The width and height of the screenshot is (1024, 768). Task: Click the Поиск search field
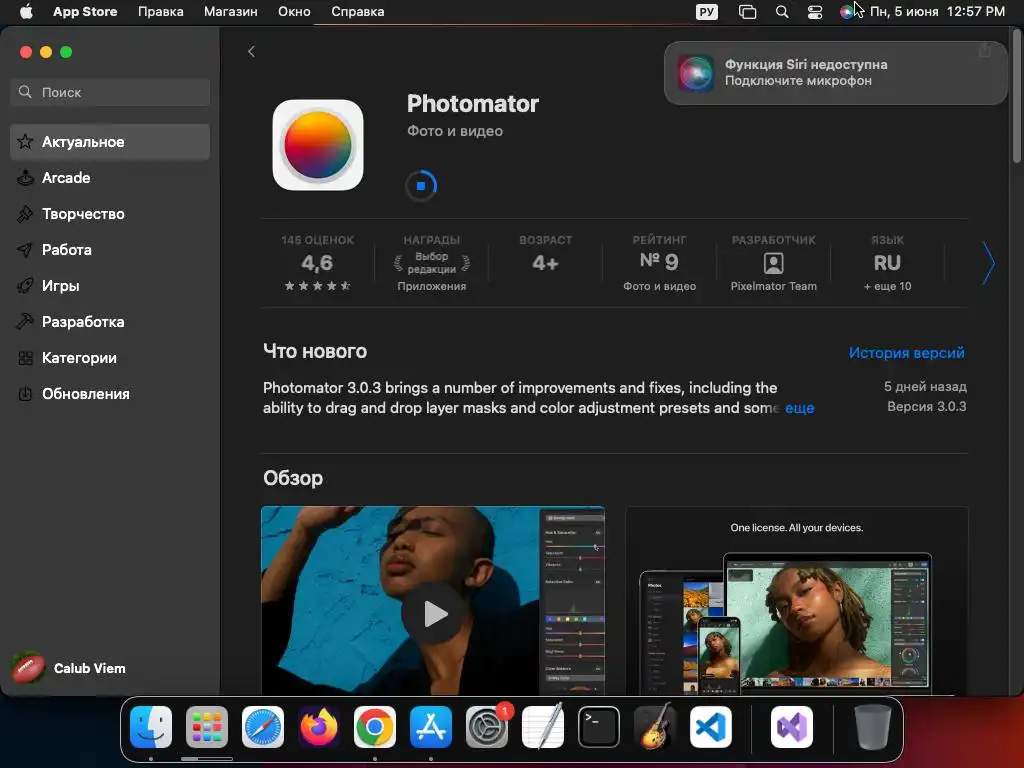tap(110, 92)
